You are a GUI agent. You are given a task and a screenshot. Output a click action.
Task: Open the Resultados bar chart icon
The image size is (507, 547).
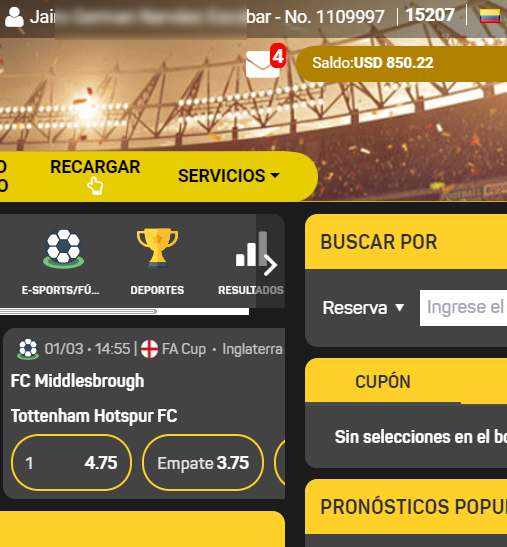[x=251, y=248]
